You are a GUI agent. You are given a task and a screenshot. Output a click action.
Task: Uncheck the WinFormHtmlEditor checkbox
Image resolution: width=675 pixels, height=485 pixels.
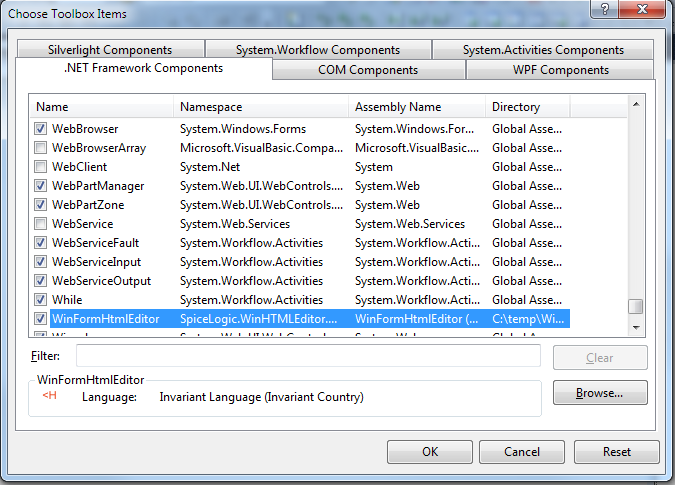point(41,319)
